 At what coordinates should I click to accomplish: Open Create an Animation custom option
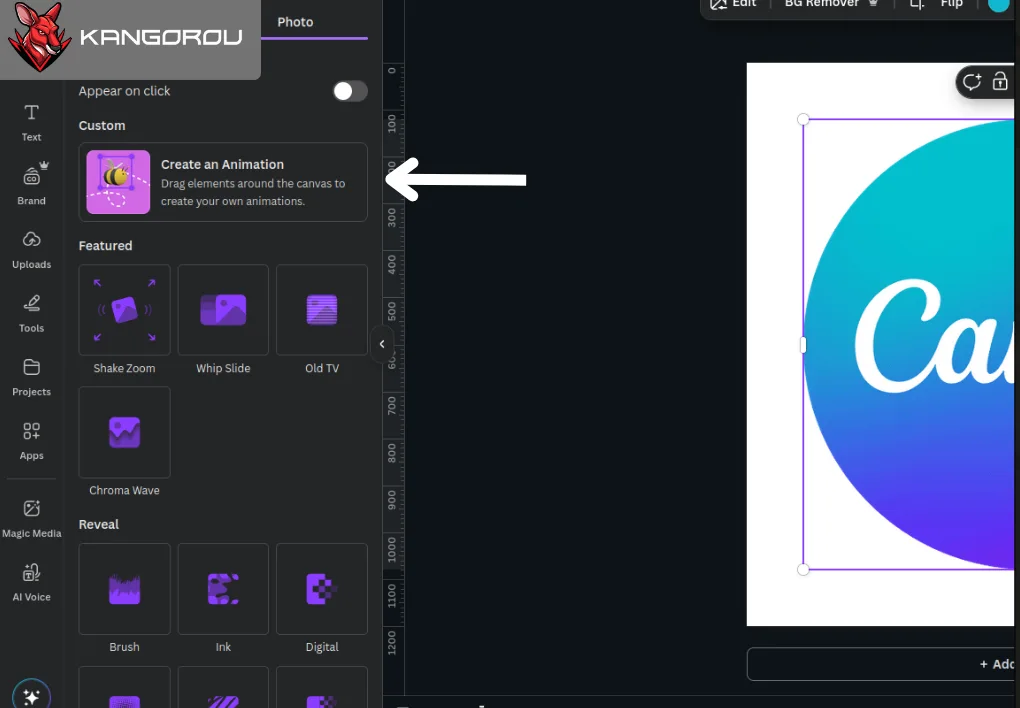point(223,182)
